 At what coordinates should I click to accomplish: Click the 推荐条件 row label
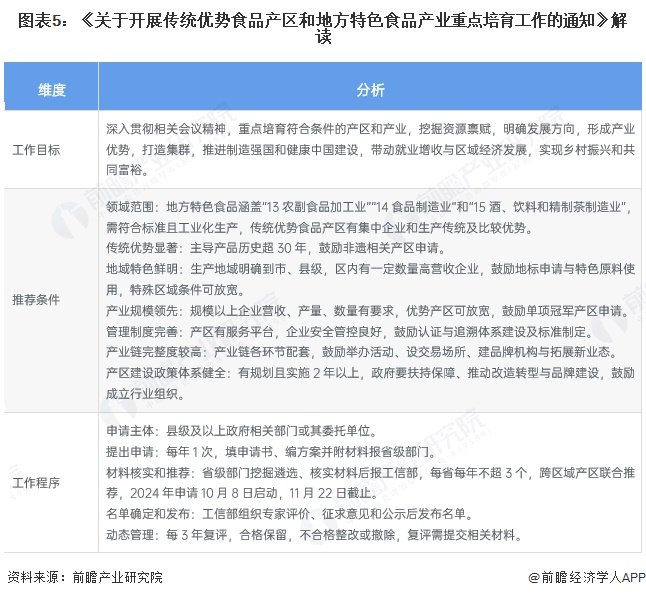(36, 300)
